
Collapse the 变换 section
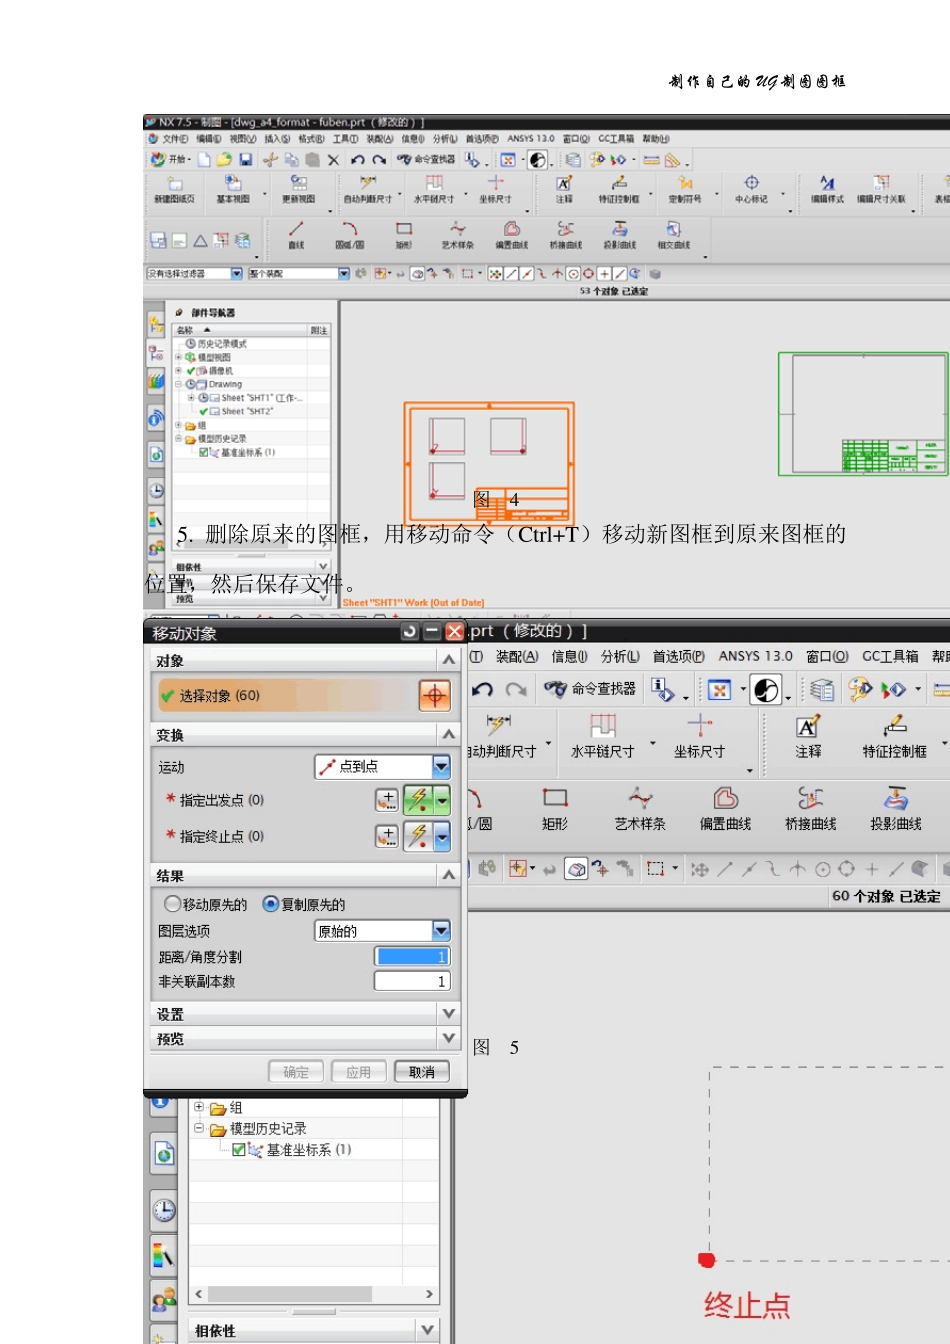tap(449, 734)
